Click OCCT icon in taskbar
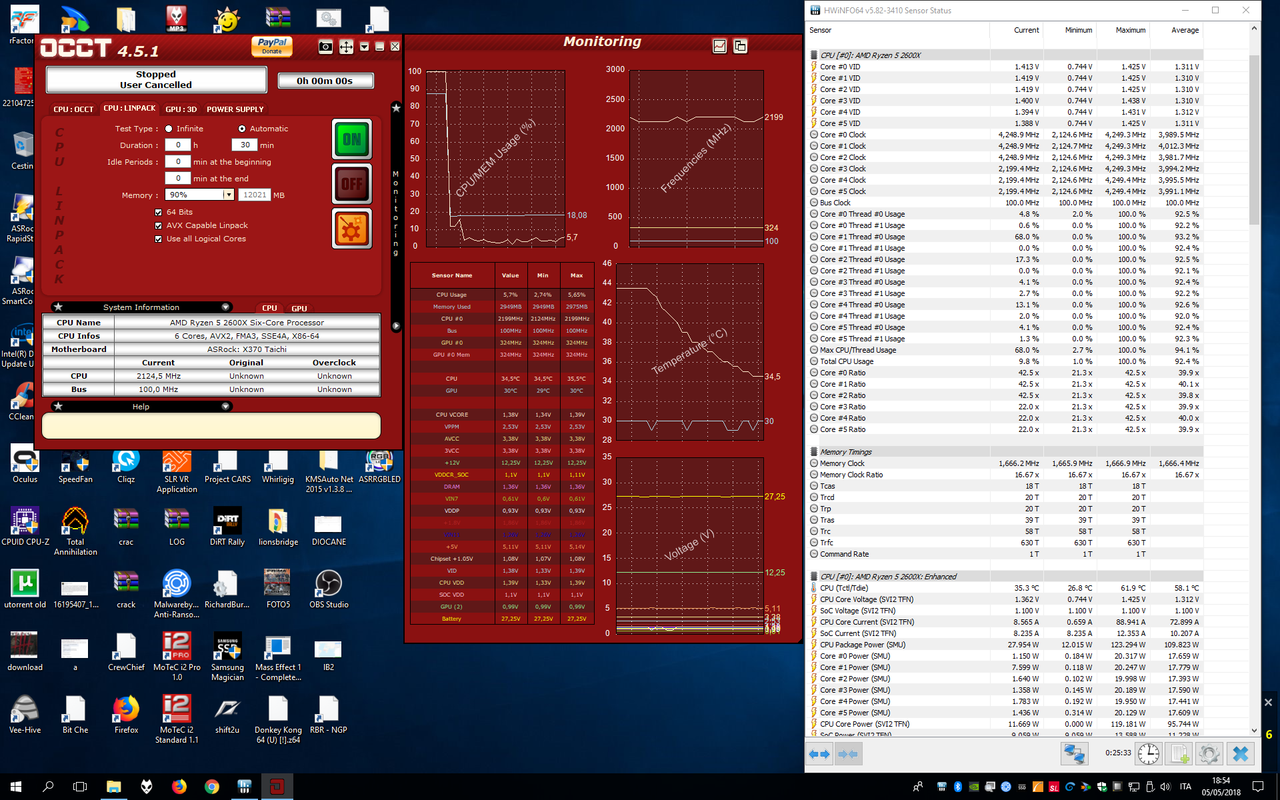The image size is (1280, 800). [276, 786]
